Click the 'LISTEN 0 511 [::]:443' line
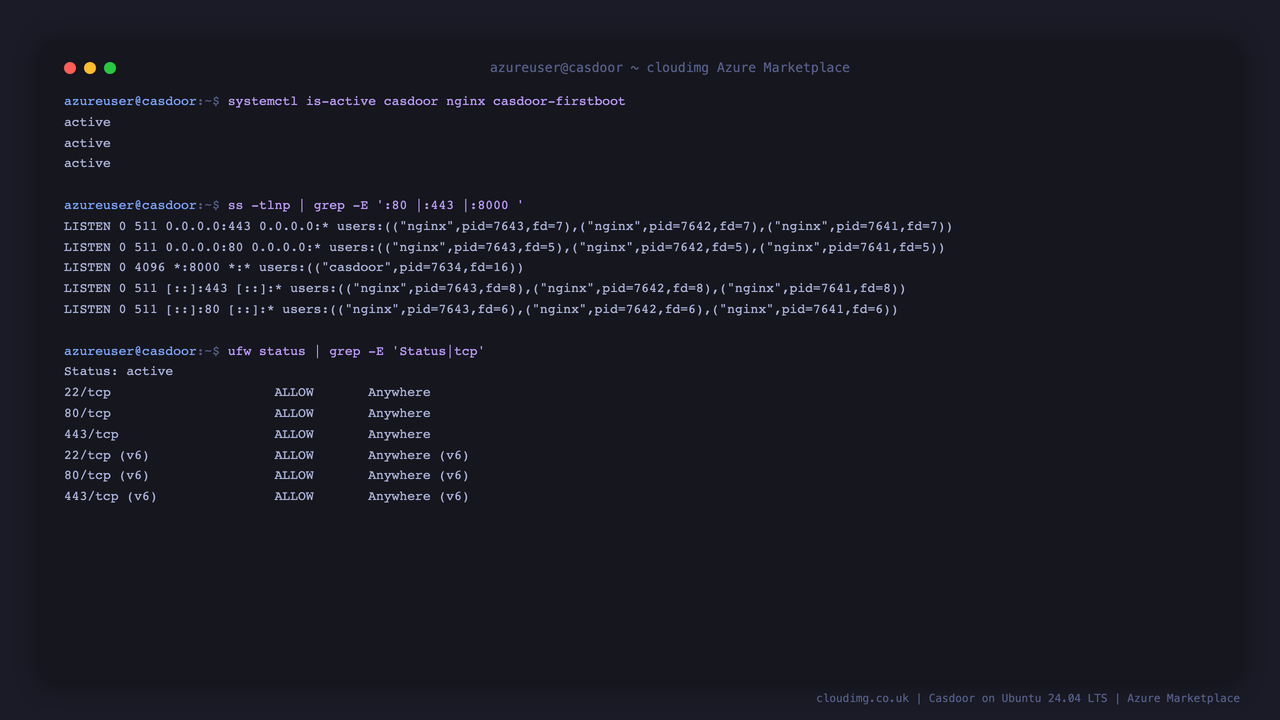 tap(485, 288)
